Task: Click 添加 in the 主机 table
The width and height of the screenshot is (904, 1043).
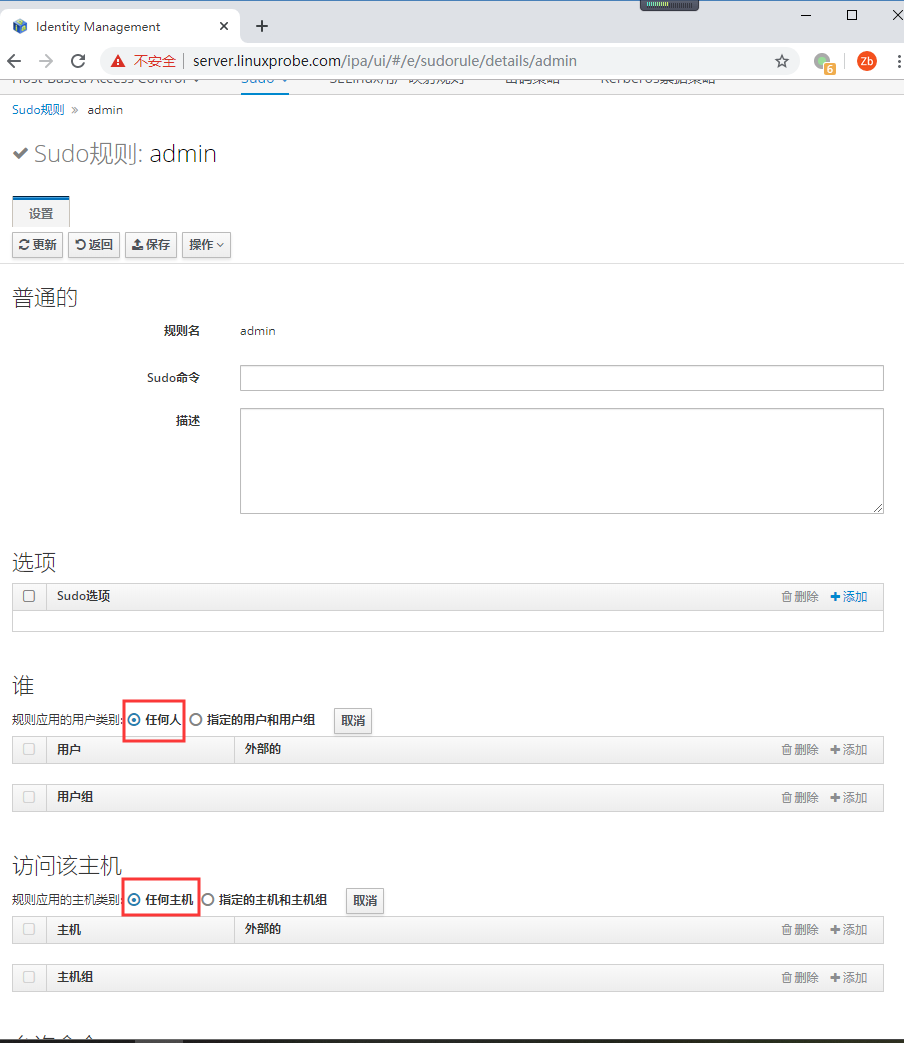Action: click(x=849, y=930)
